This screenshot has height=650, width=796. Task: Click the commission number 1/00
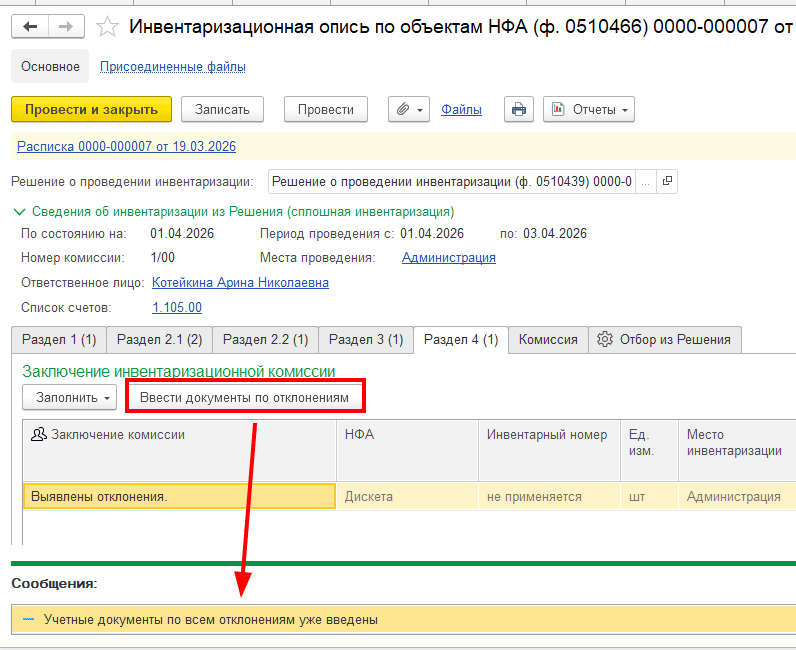[162, 257]
